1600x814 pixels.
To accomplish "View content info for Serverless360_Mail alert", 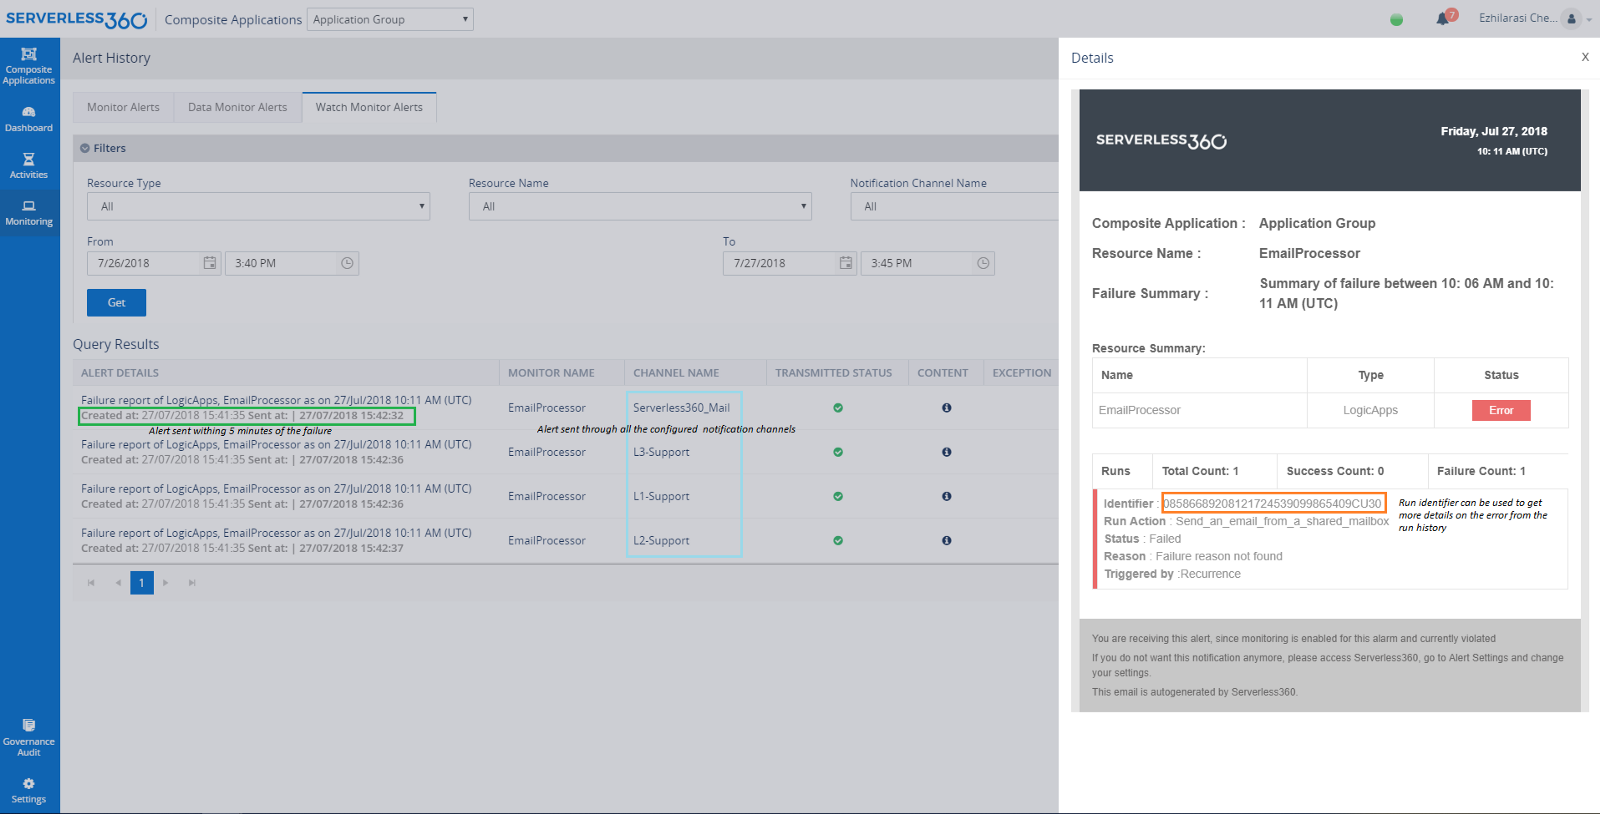I will [946, 408].
